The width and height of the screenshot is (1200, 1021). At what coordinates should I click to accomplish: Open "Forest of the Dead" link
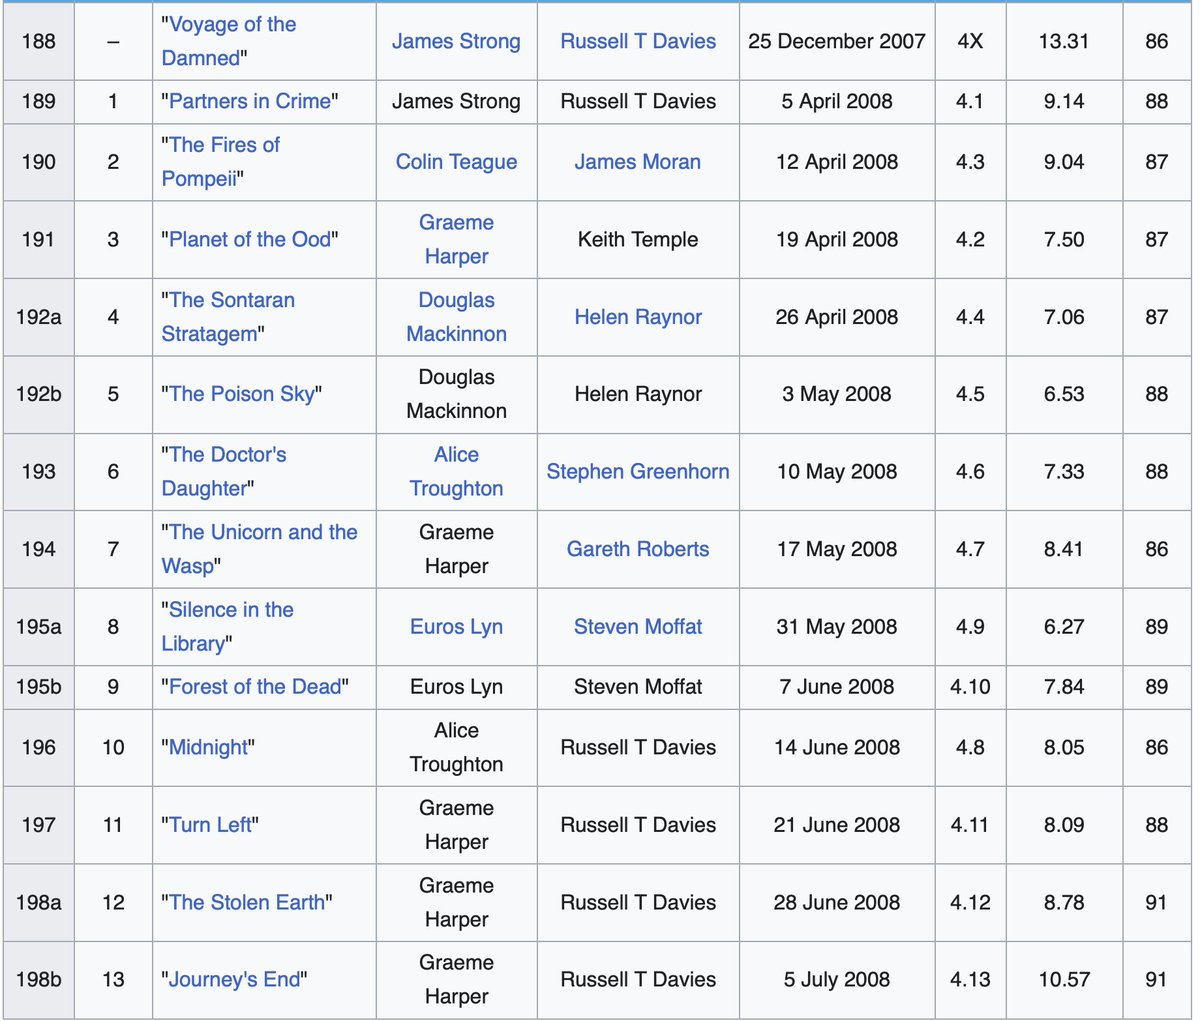255,687
